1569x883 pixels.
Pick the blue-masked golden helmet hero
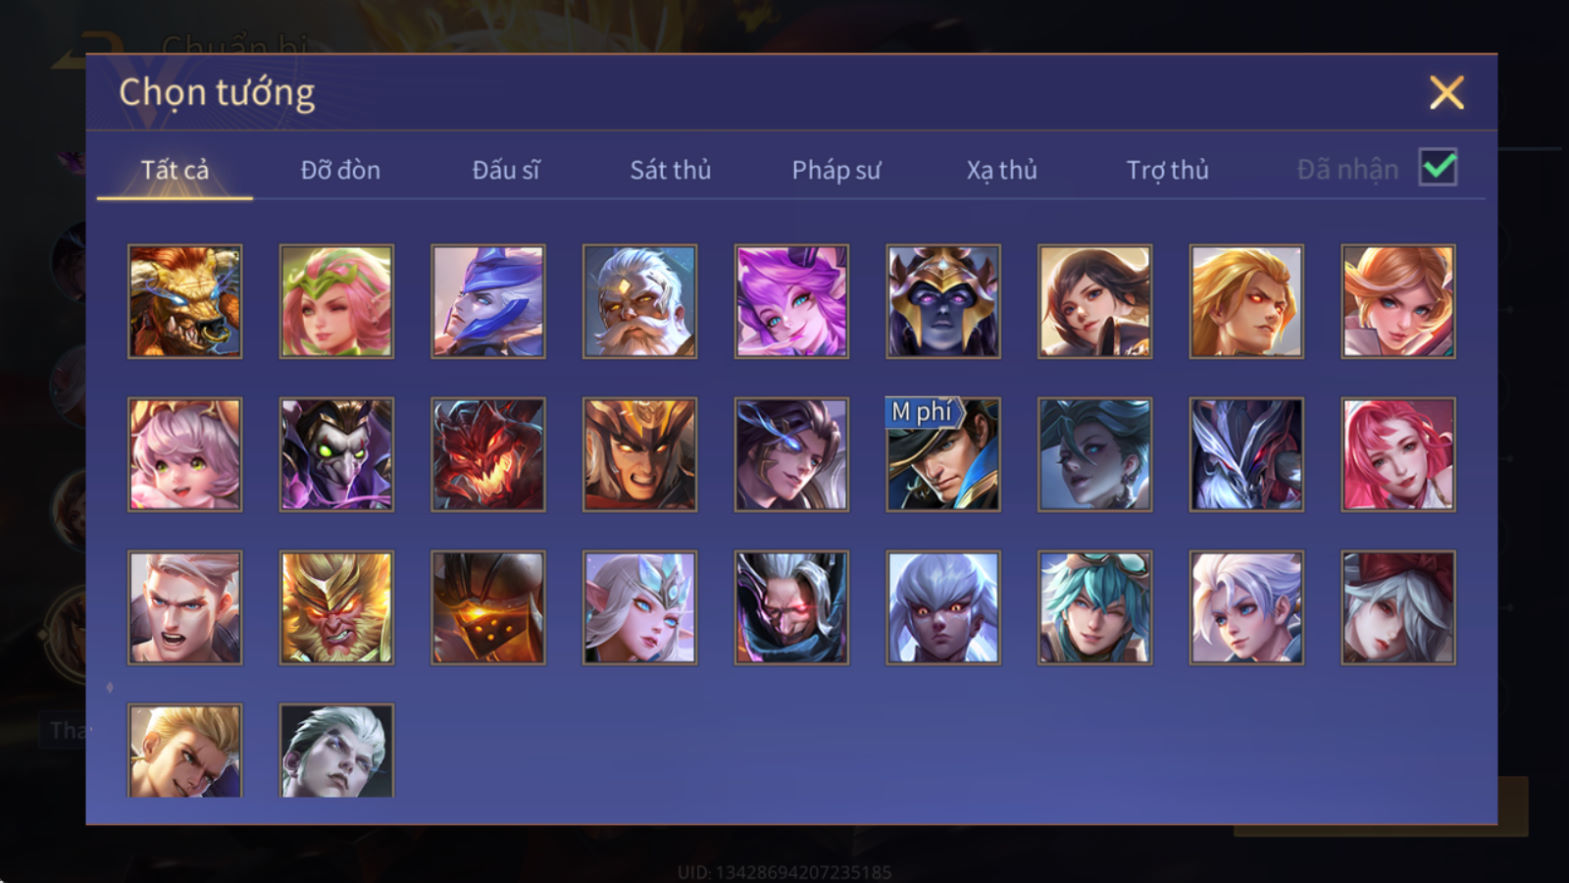coord(943,301)
